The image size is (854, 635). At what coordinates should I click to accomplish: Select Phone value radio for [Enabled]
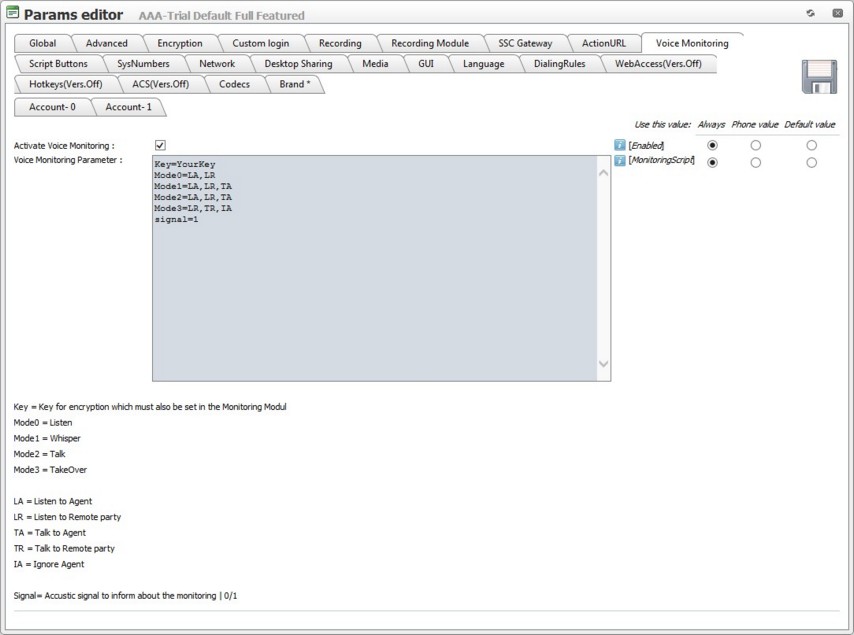[755, 145]
